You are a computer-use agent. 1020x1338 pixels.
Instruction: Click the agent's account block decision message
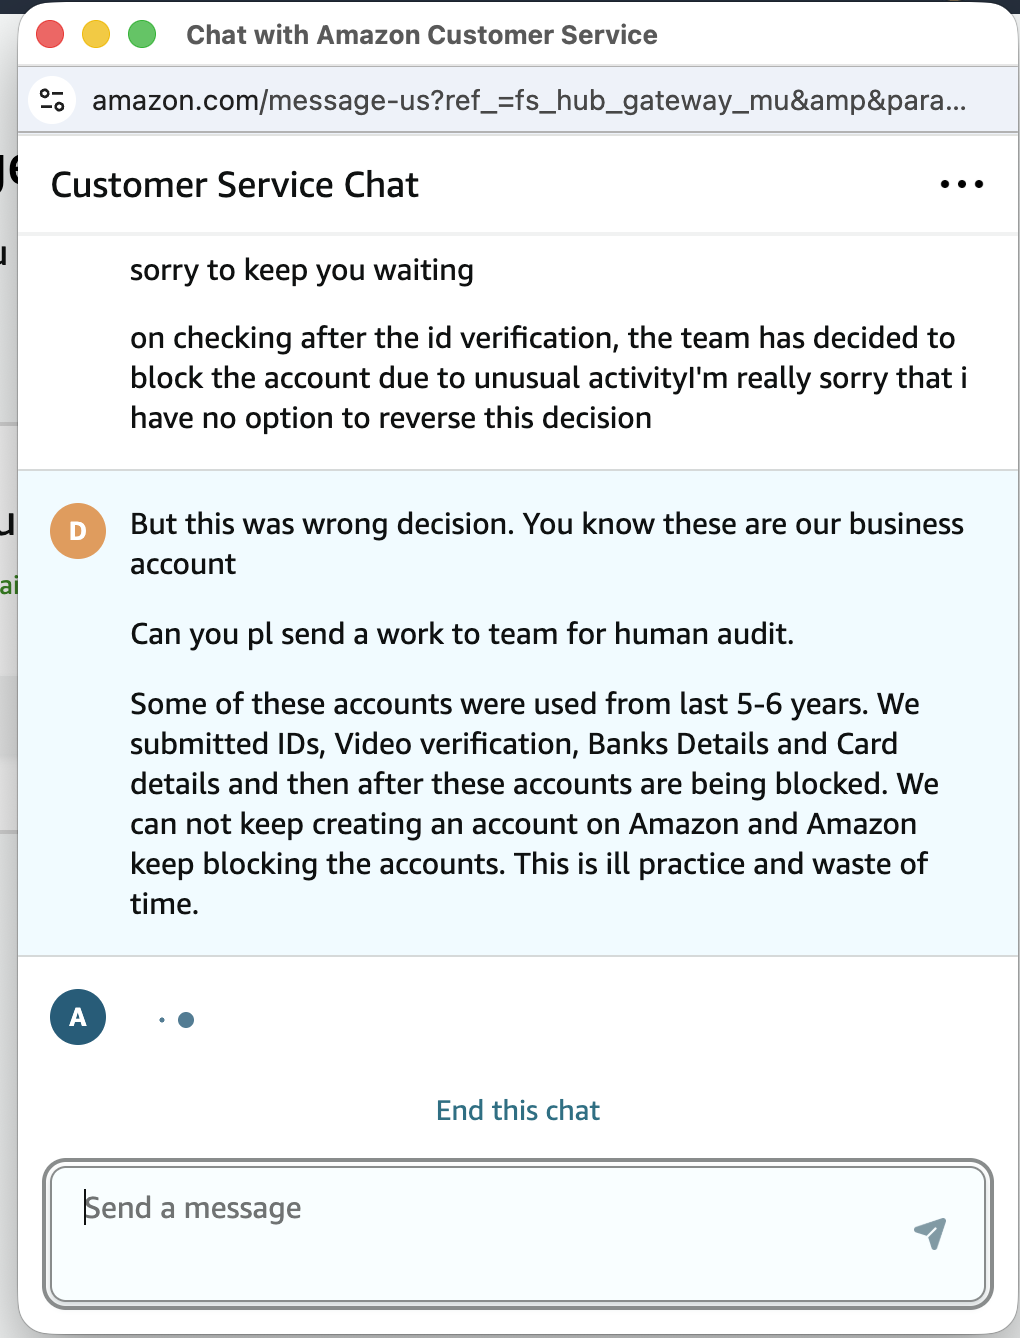pos(548,378)
